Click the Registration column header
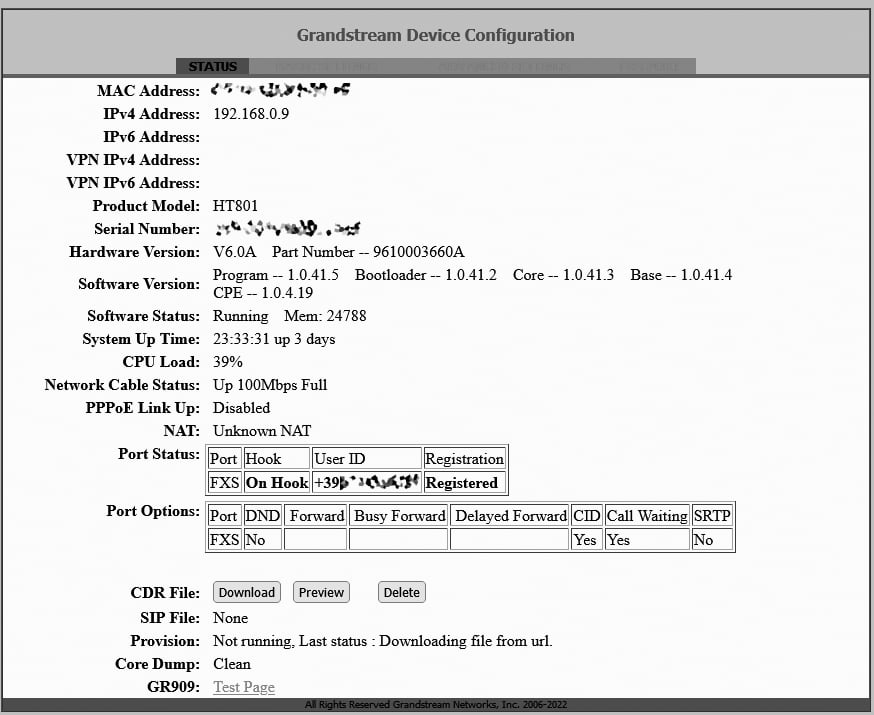The width and height of the screenshot is (874, 715). pyautogui.click(x=464, y=459)
